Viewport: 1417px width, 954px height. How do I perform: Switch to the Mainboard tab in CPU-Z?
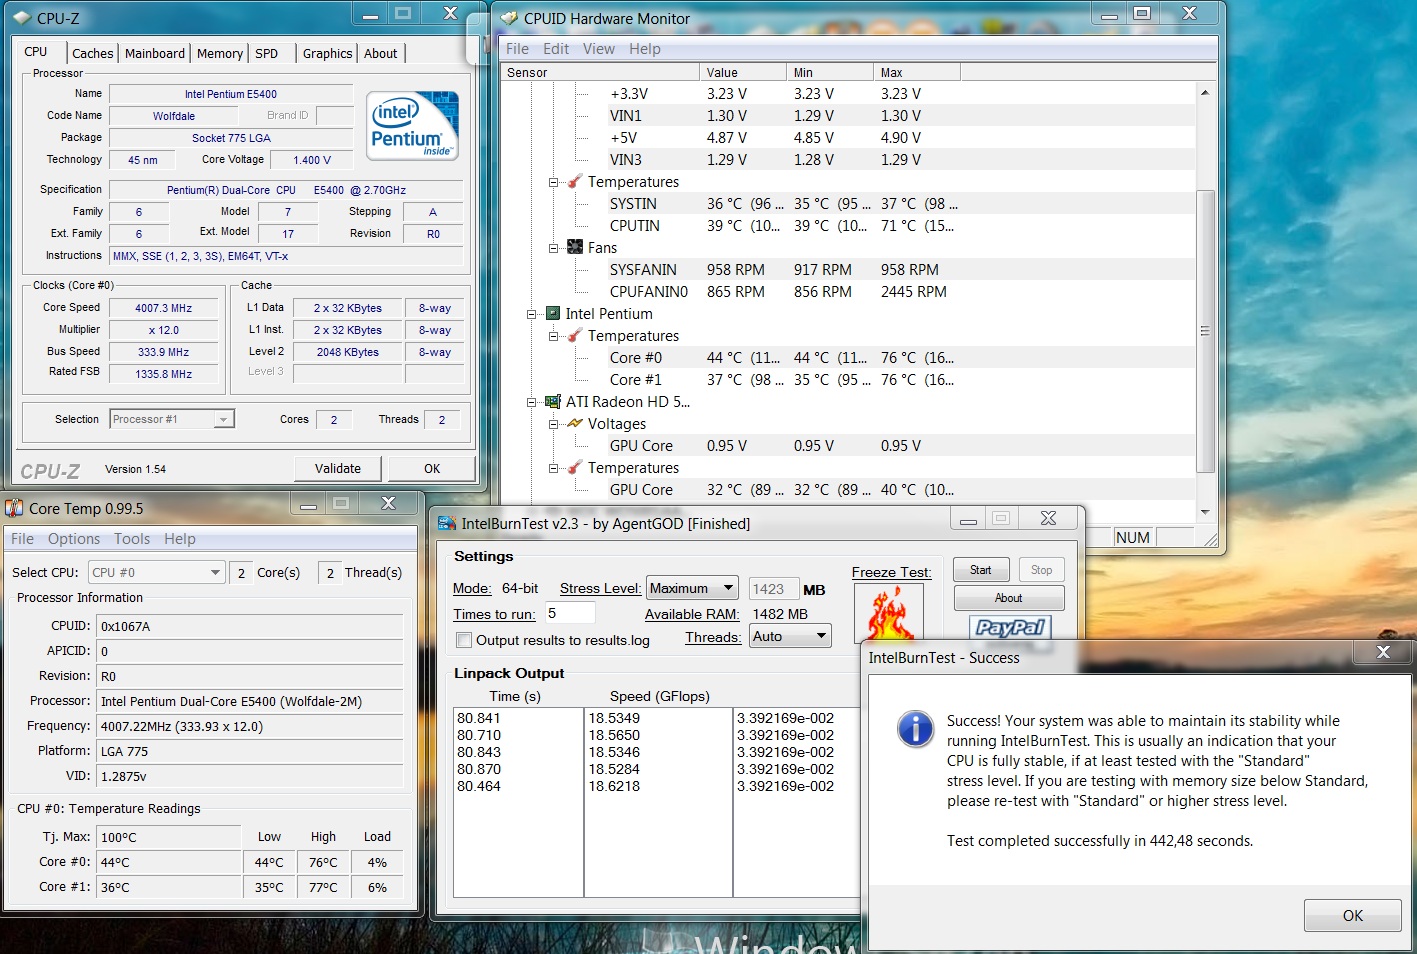point(155,54)
